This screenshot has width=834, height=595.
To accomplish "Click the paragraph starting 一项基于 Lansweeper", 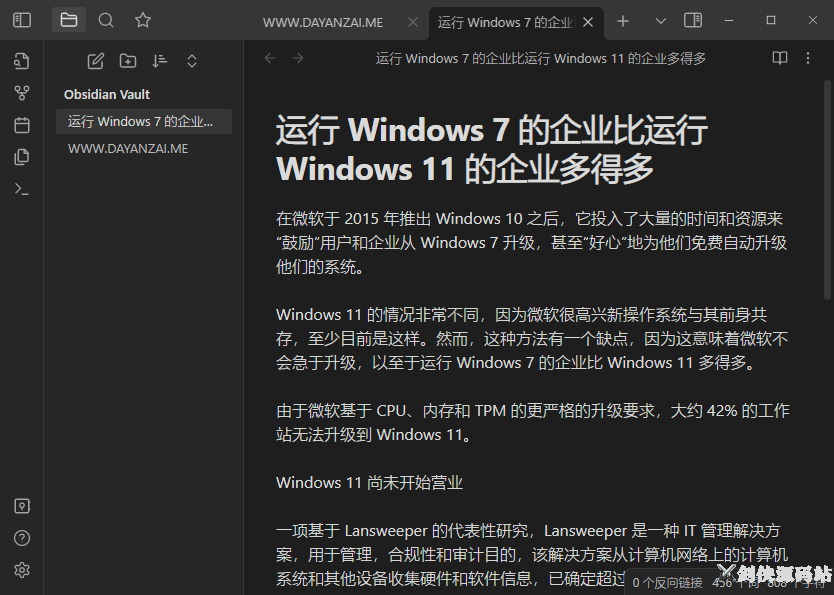I will click(x=532, y=555).
